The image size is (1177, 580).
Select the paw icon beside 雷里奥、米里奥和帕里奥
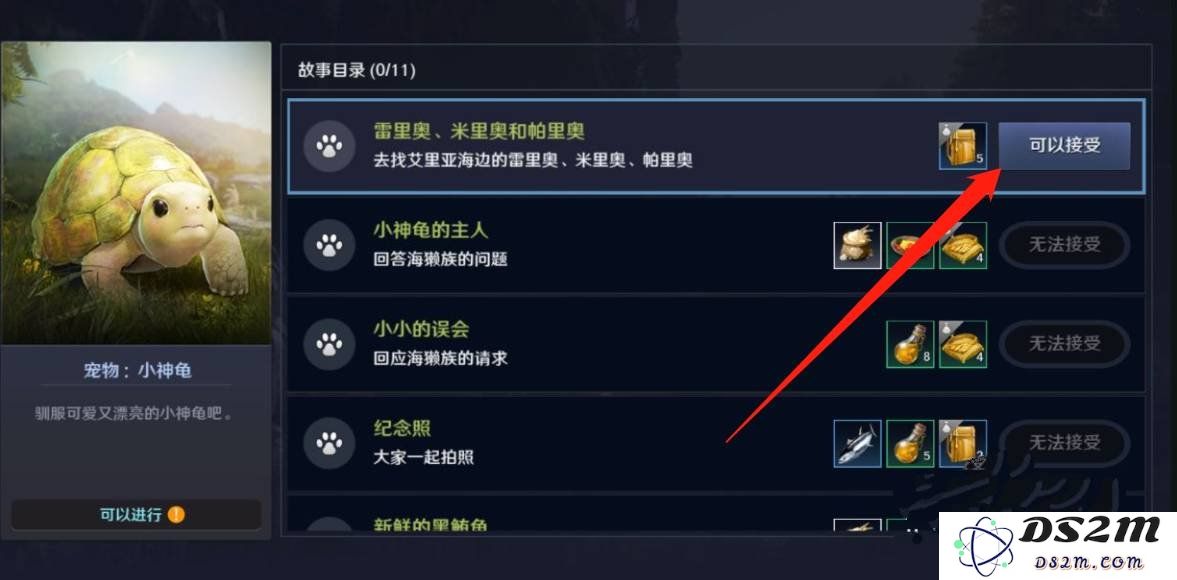pyautogui.click(x=329, y=146)
